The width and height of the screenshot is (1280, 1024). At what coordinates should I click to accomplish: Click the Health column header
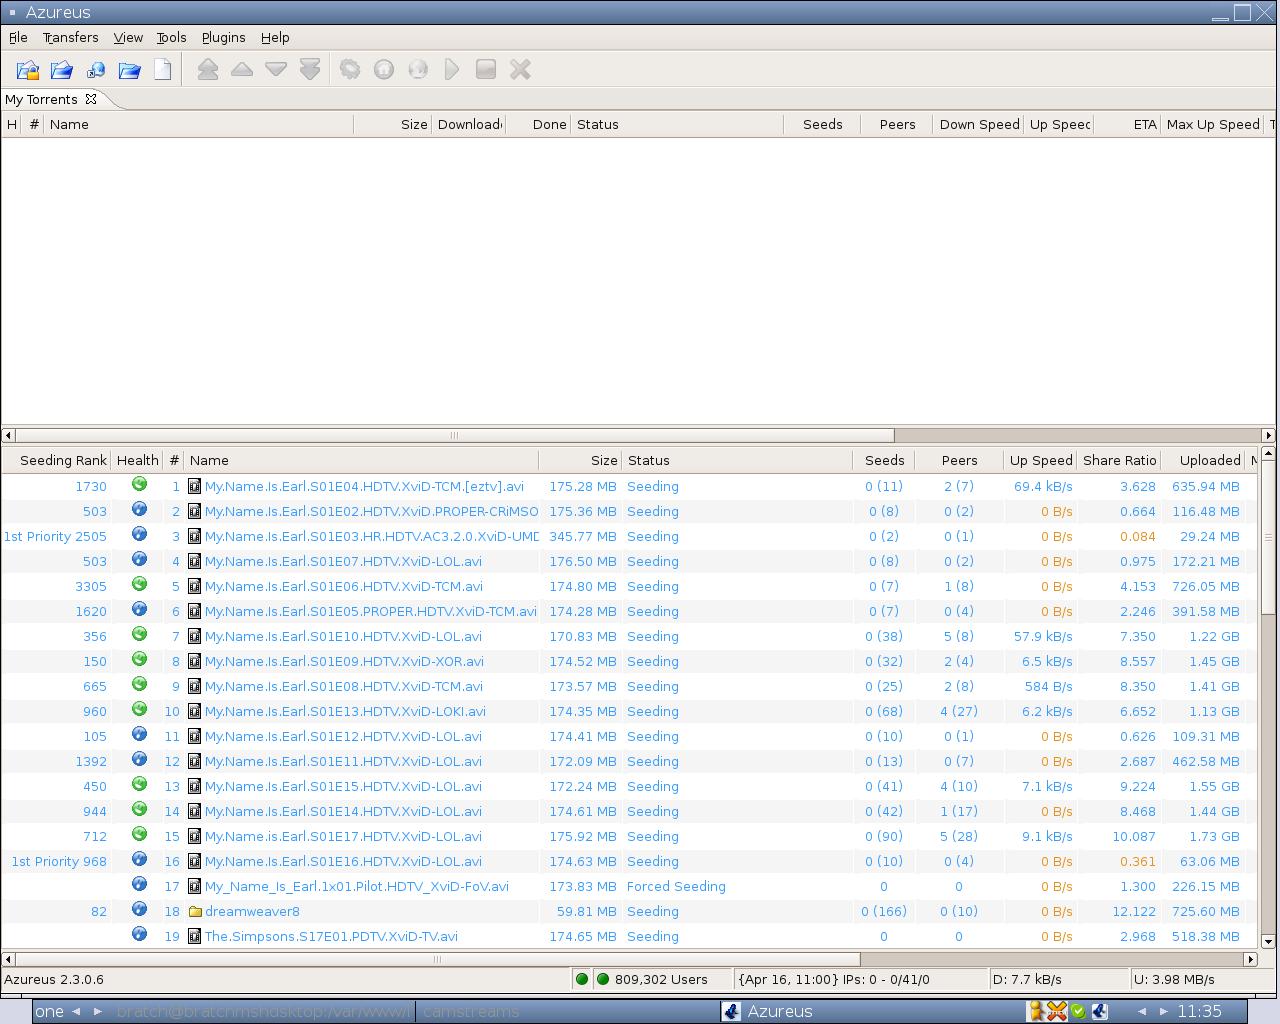pyautogui.click(x=137, y=460)
